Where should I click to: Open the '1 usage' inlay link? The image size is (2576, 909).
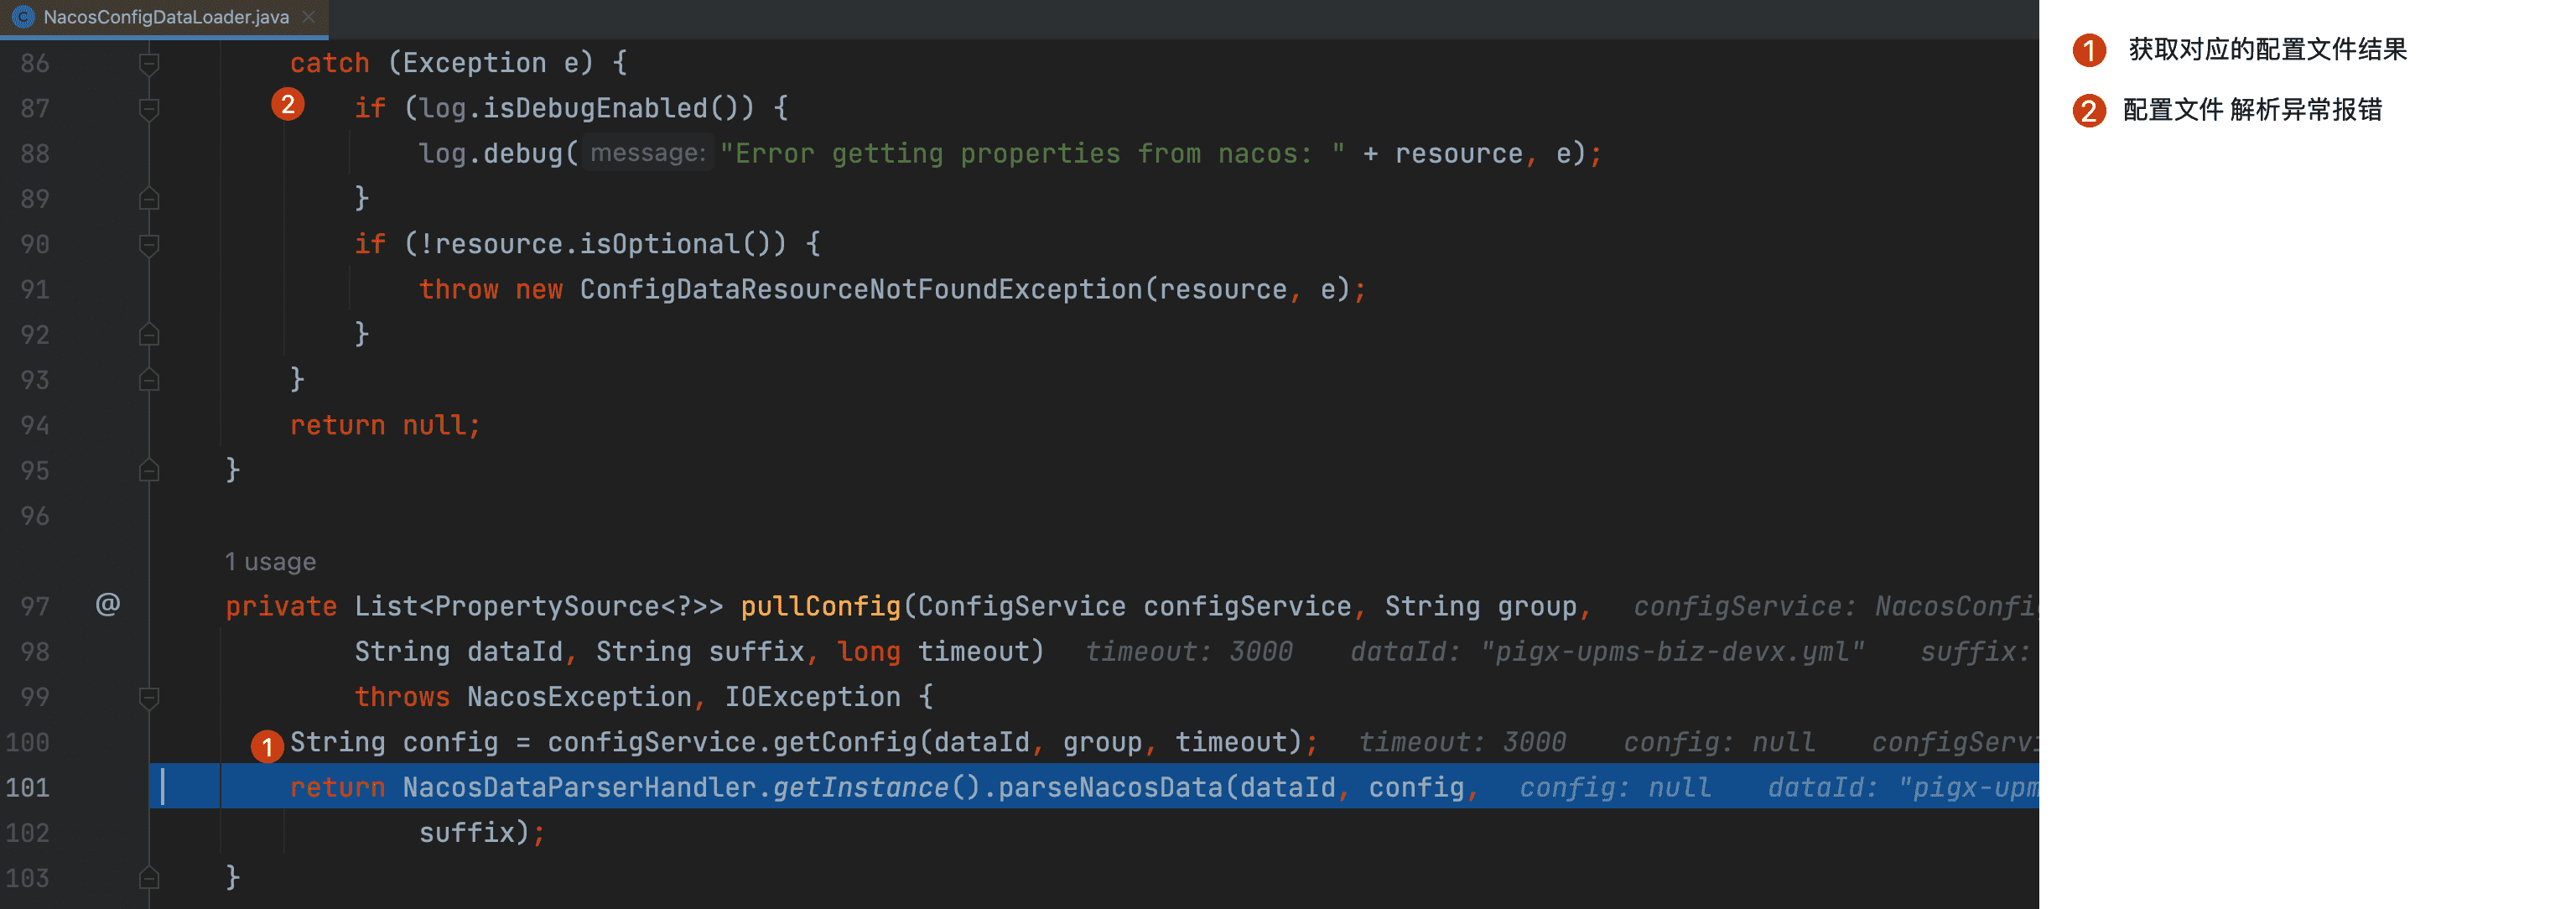(x=270, y=562)
